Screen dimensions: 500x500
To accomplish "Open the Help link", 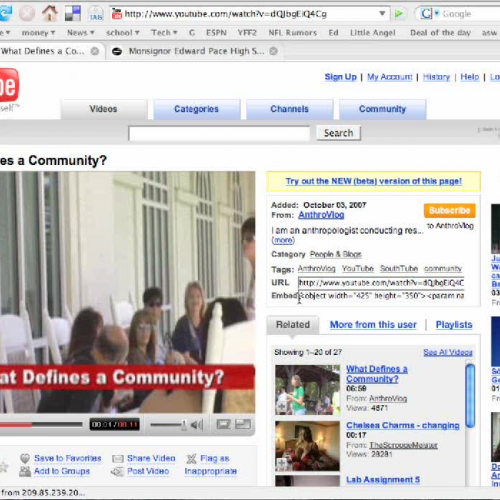I will [x=470, y=77].
